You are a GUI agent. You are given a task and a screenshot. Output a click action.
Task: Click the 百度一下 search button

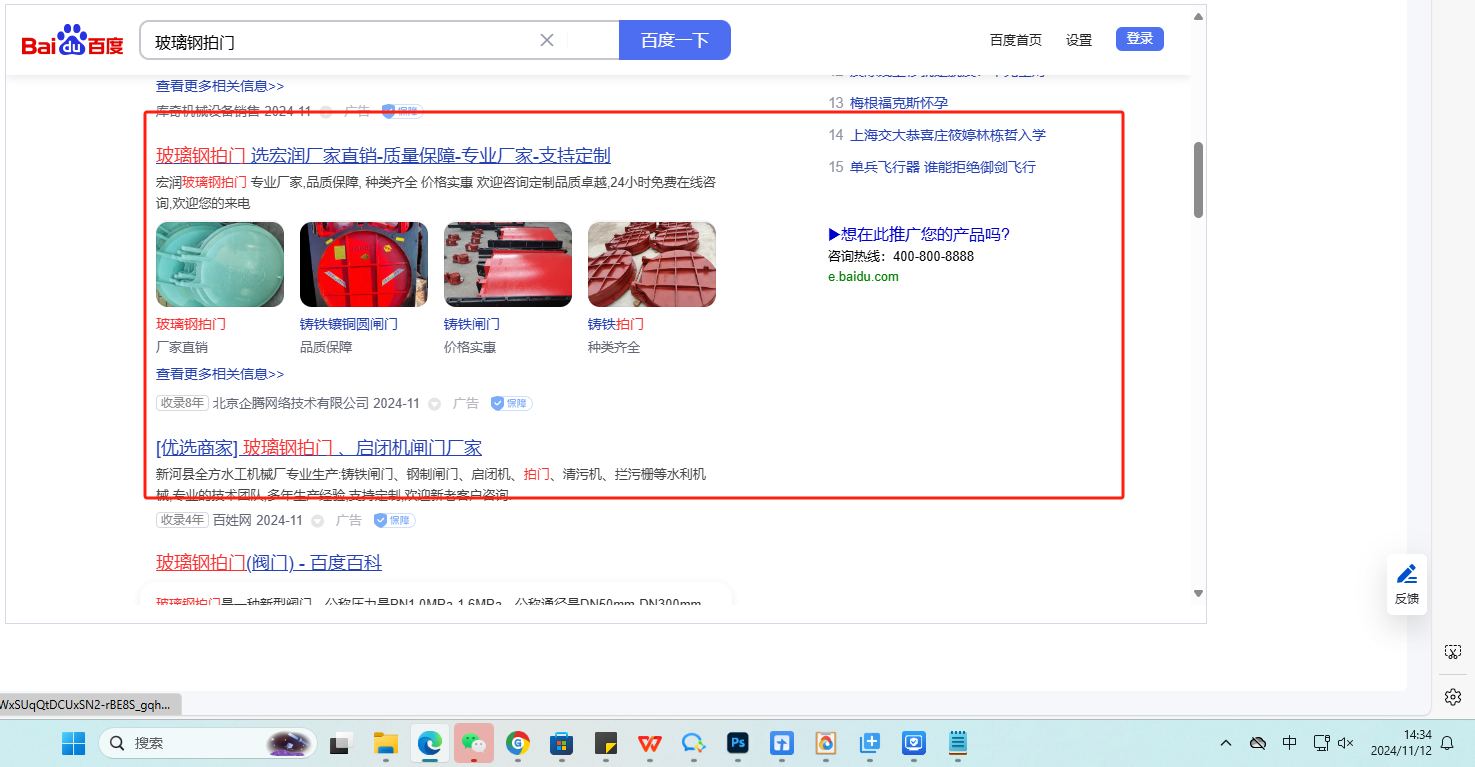click(x=675, y=40)
